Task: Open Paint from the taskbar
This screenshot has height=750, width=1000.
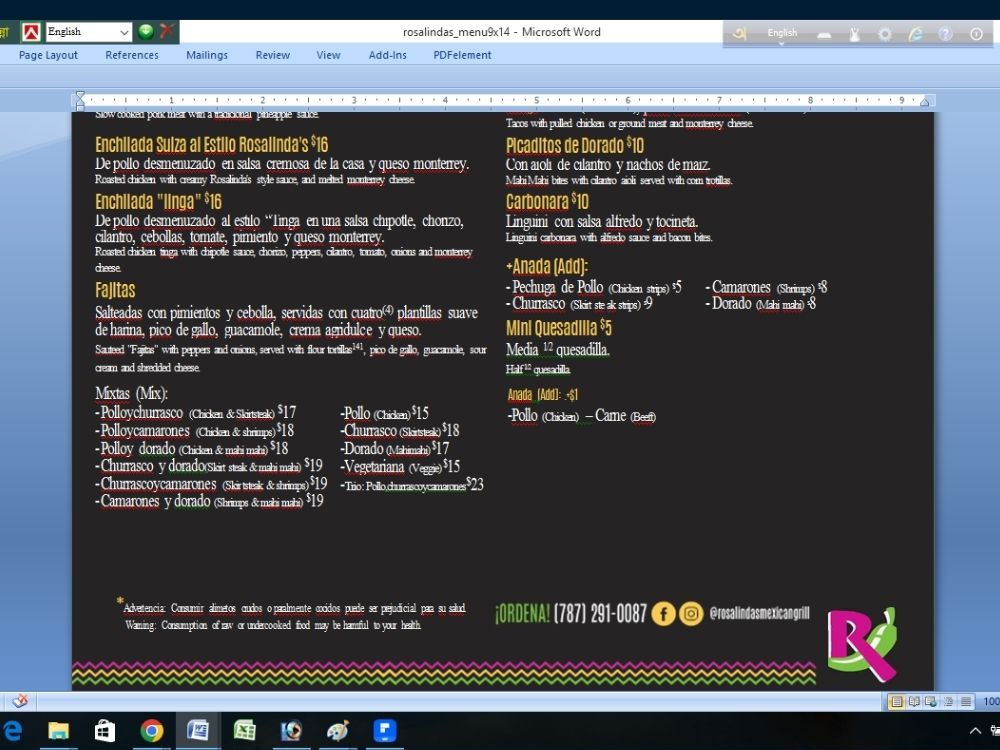Action: tap(338, 730)
